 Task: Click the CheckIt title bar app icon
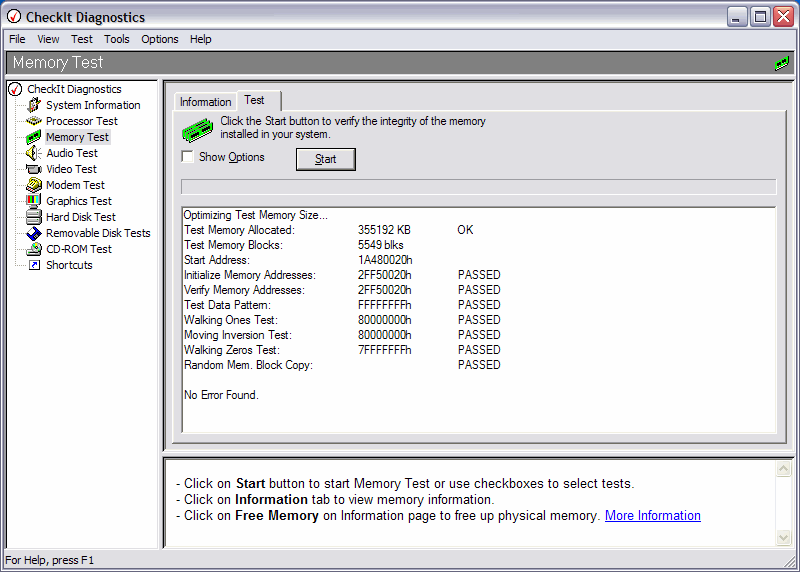[14, 17]
